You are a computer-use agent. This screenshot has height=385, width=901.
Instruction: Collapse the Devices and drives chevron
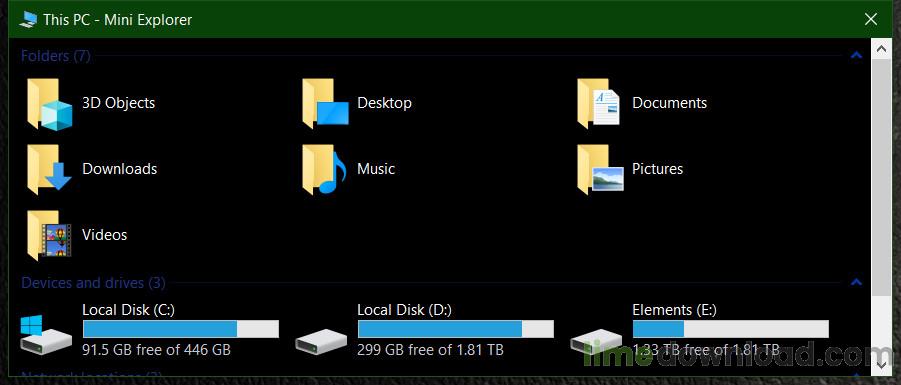[x=856, y=282]
